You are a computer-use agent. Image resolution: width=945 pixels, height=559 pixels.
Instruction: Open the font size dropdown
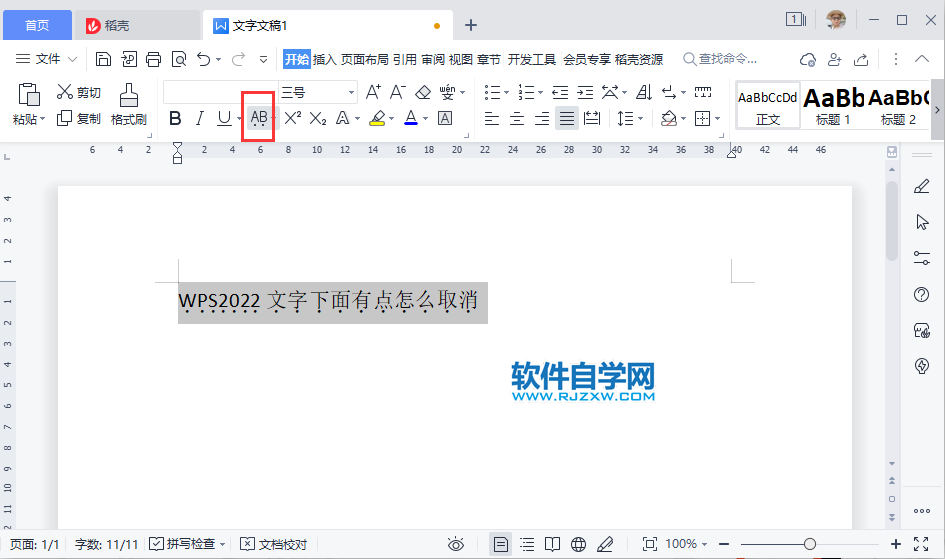click(x=351, y=92)
